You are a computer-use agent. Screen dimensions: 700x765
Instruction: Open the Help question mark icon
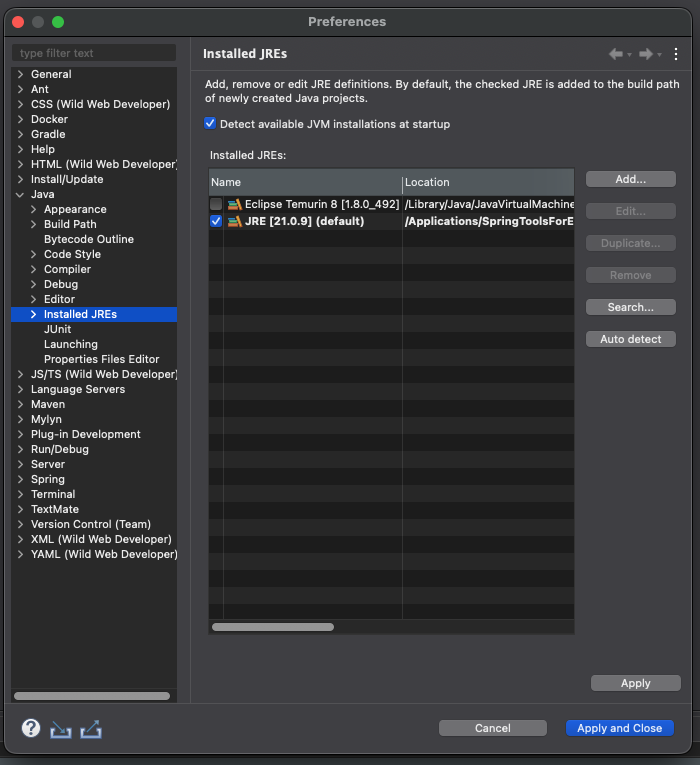[x=31, y=728]
